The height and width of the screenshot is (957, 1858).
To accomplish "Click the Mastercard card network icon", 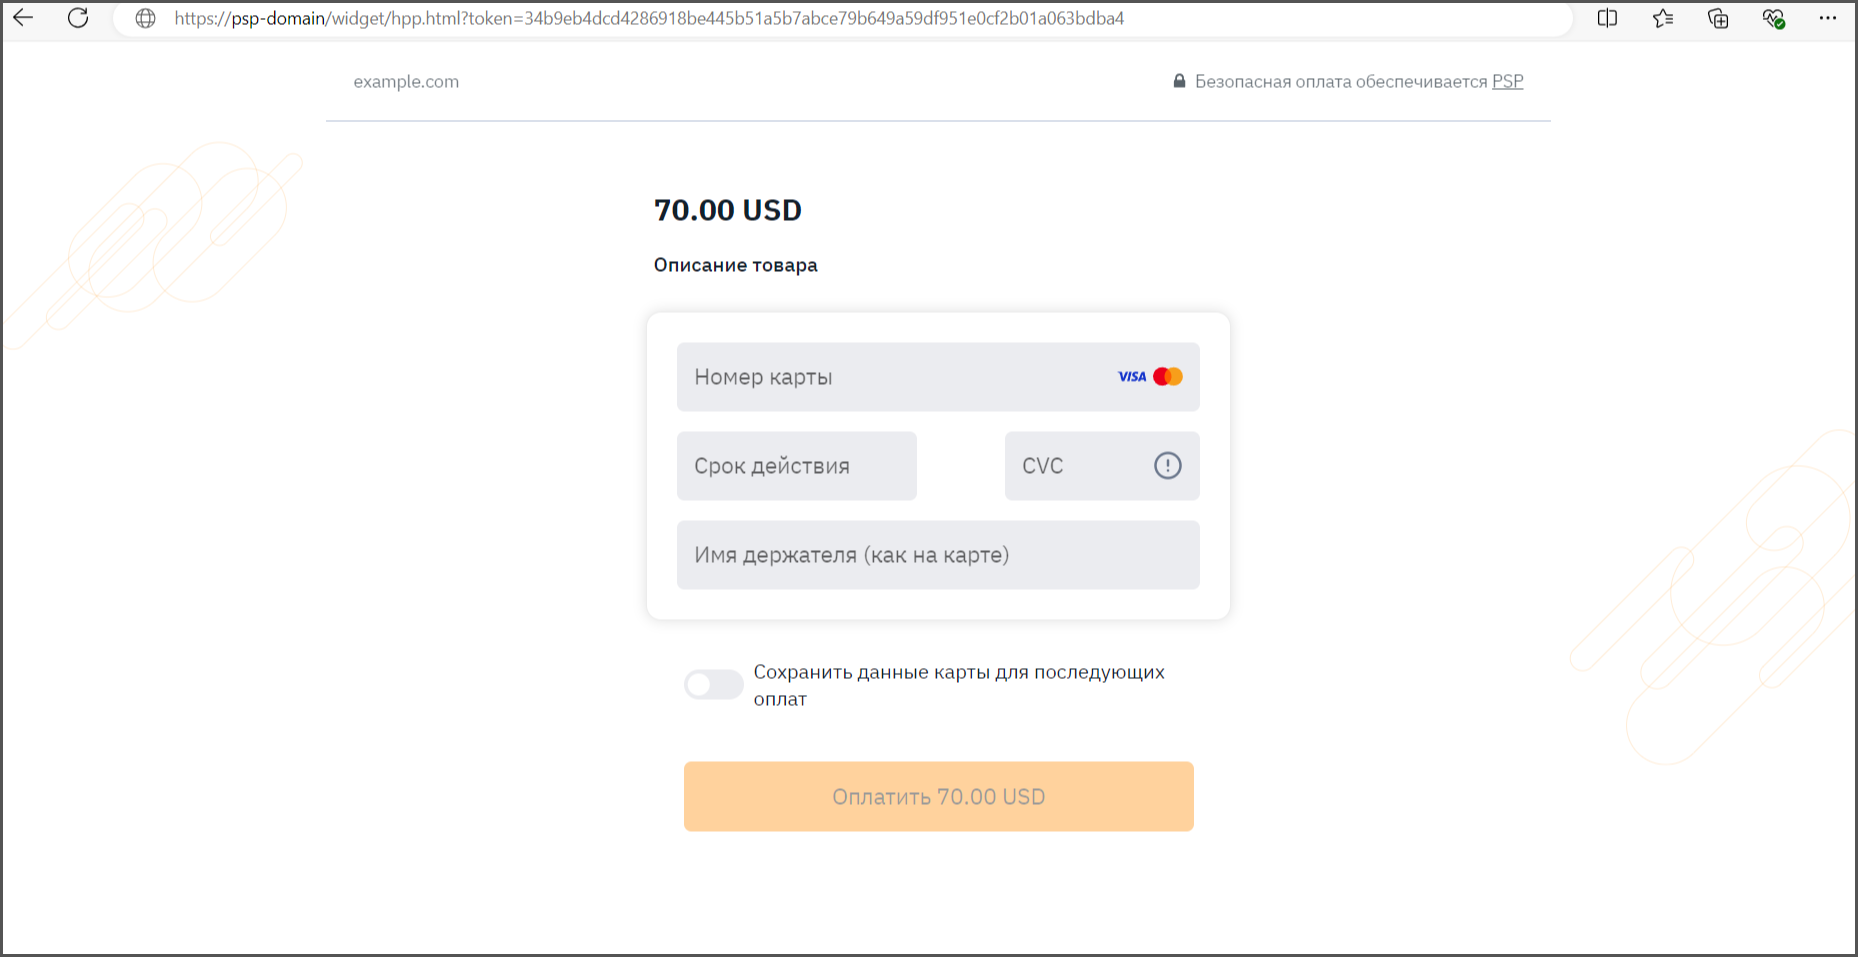I will coord(1166,375).
